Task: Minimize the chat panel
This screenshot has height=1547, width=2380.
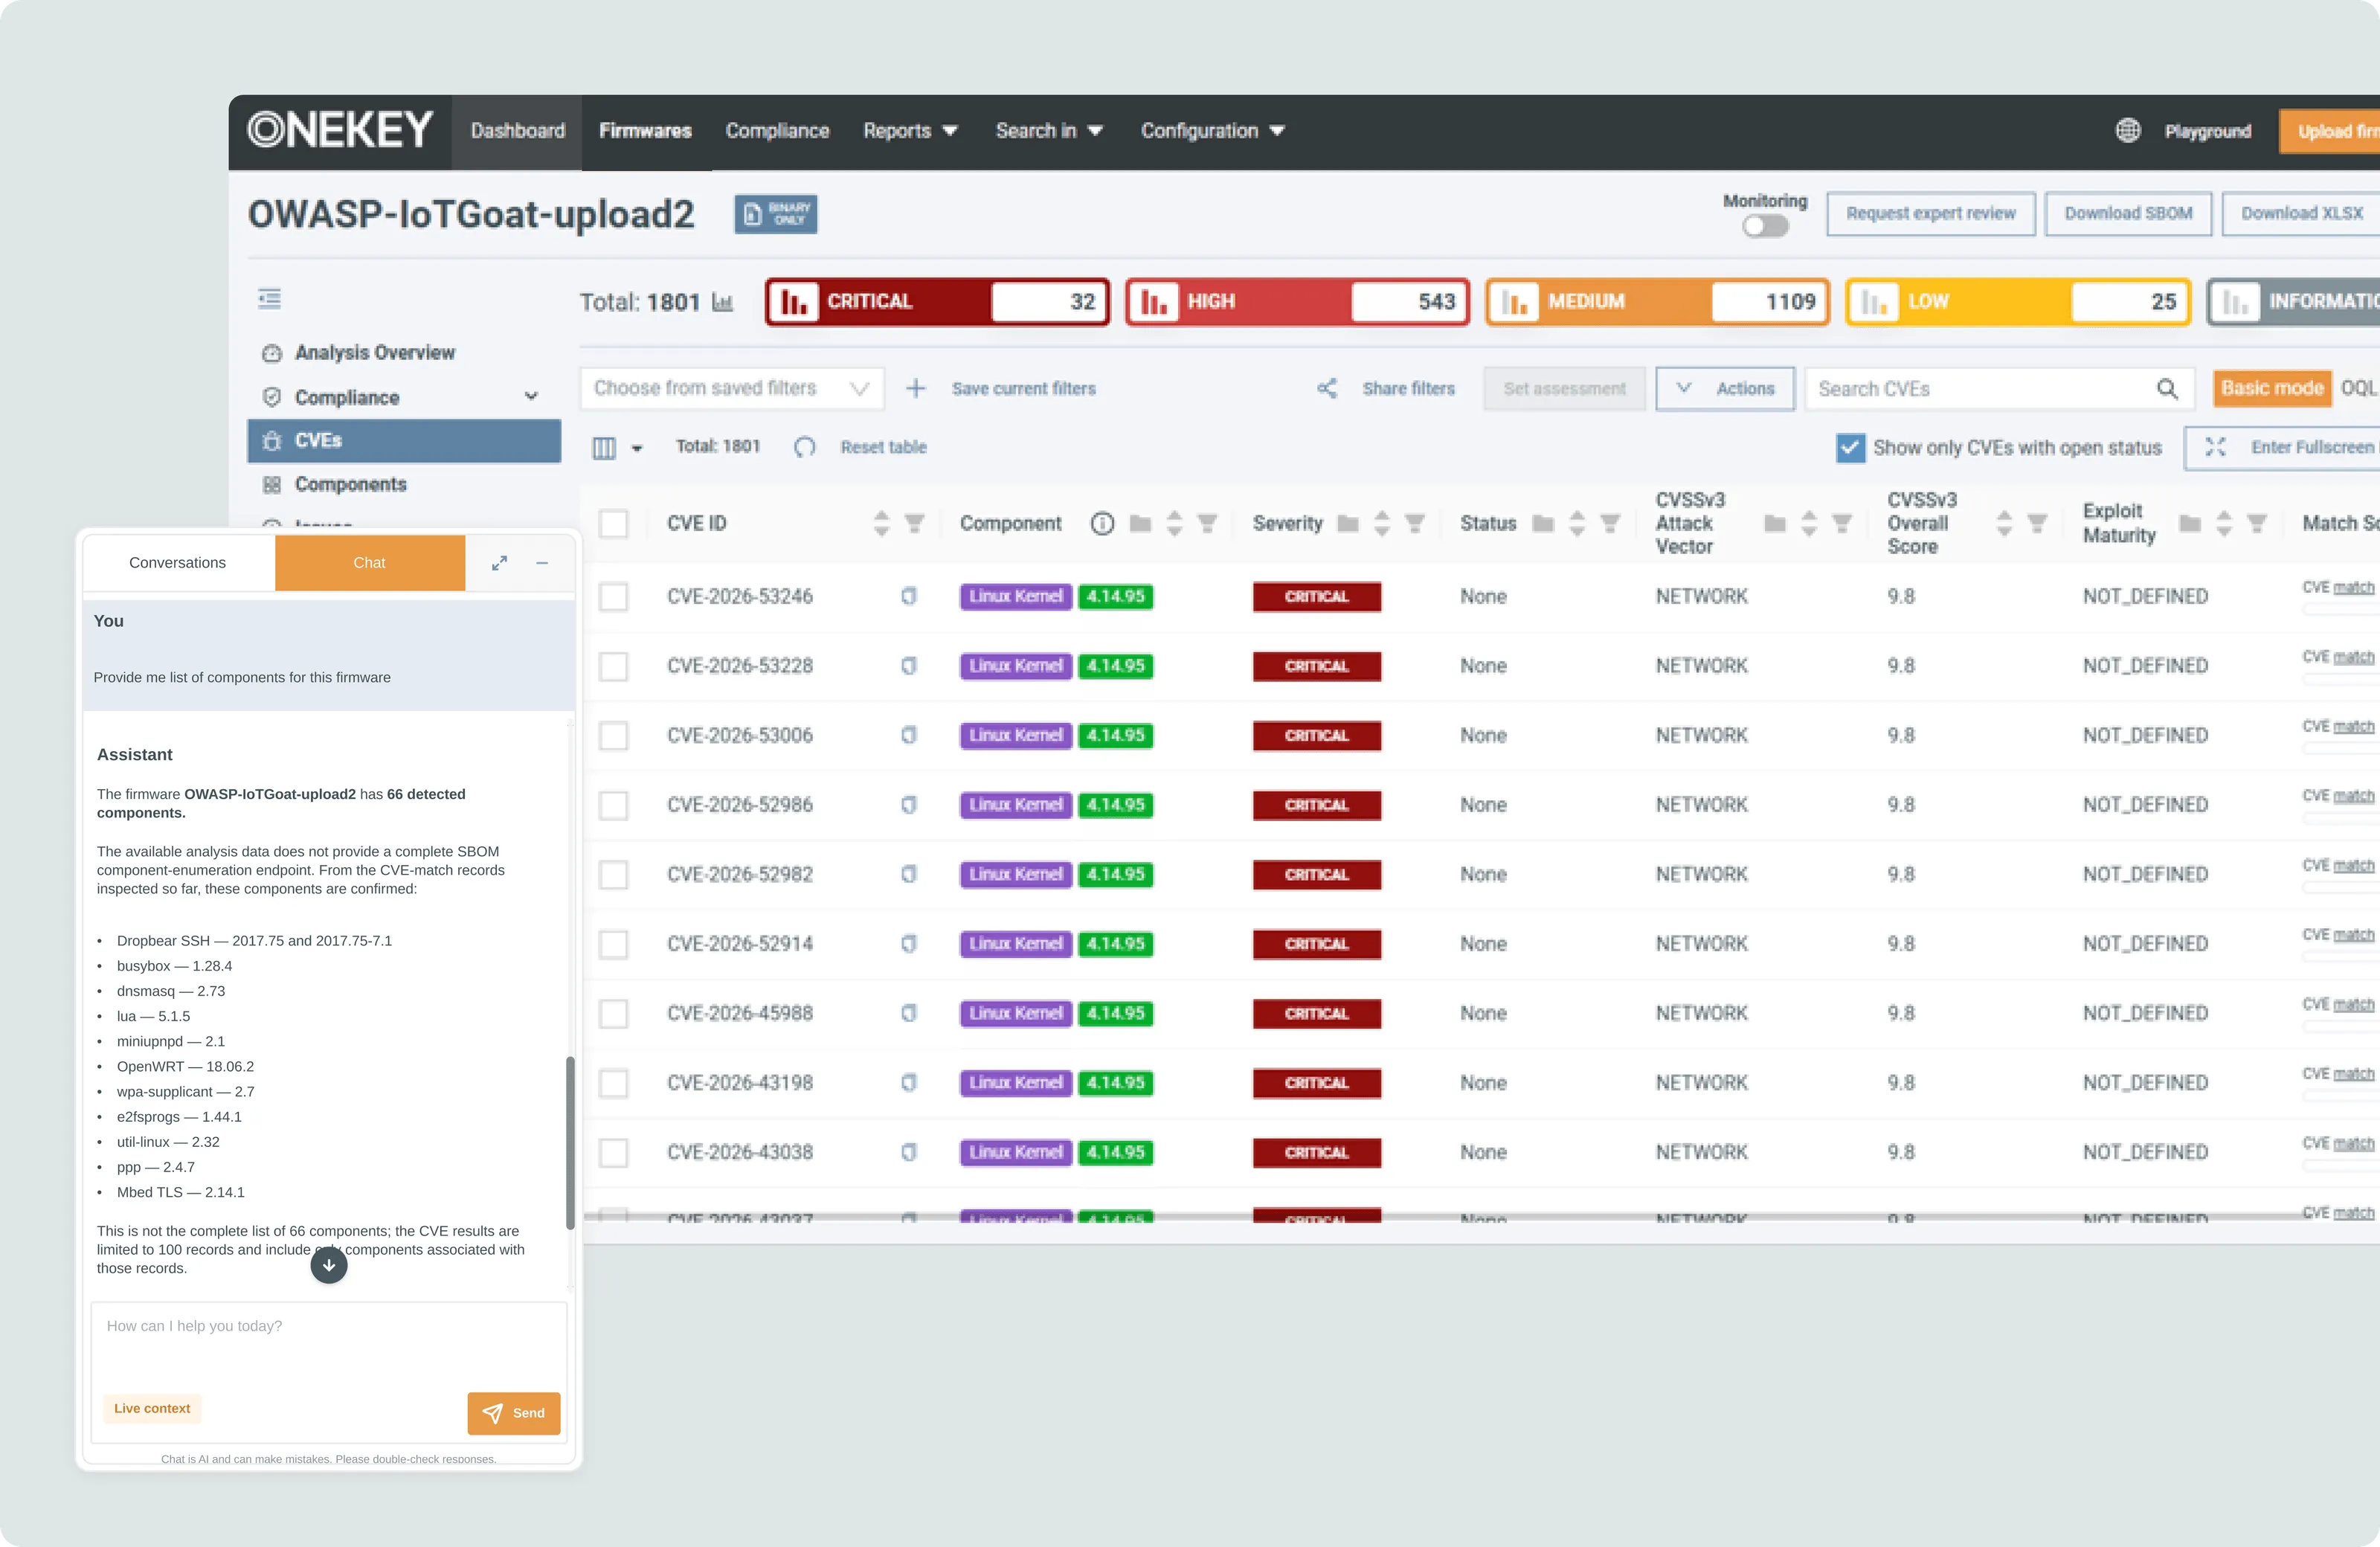Action: [x=542, y=563]
